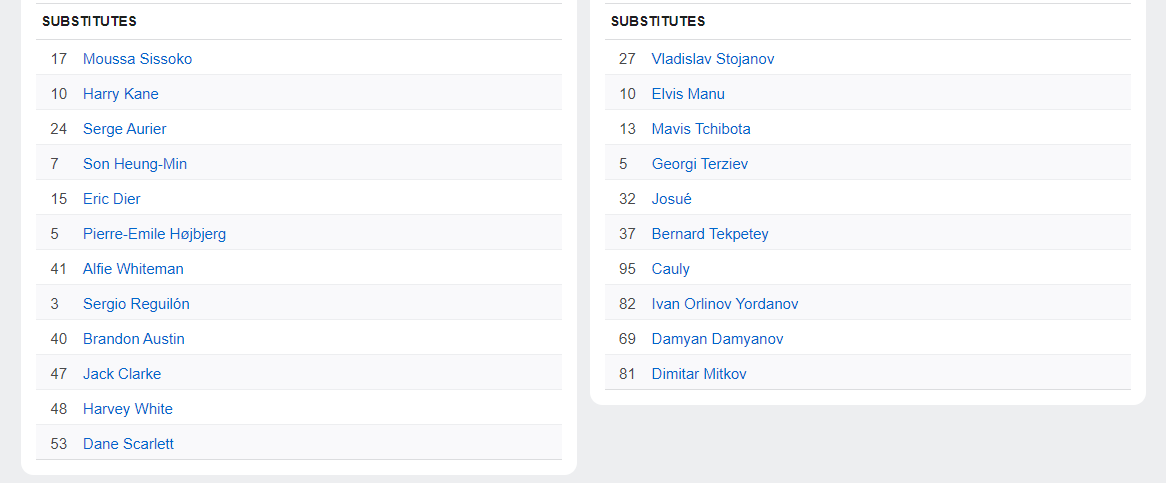This screenshot has height=483, width=1166.
Task: Select Brandon Austin in the substitutes list
Action: [x=133, y=339]
